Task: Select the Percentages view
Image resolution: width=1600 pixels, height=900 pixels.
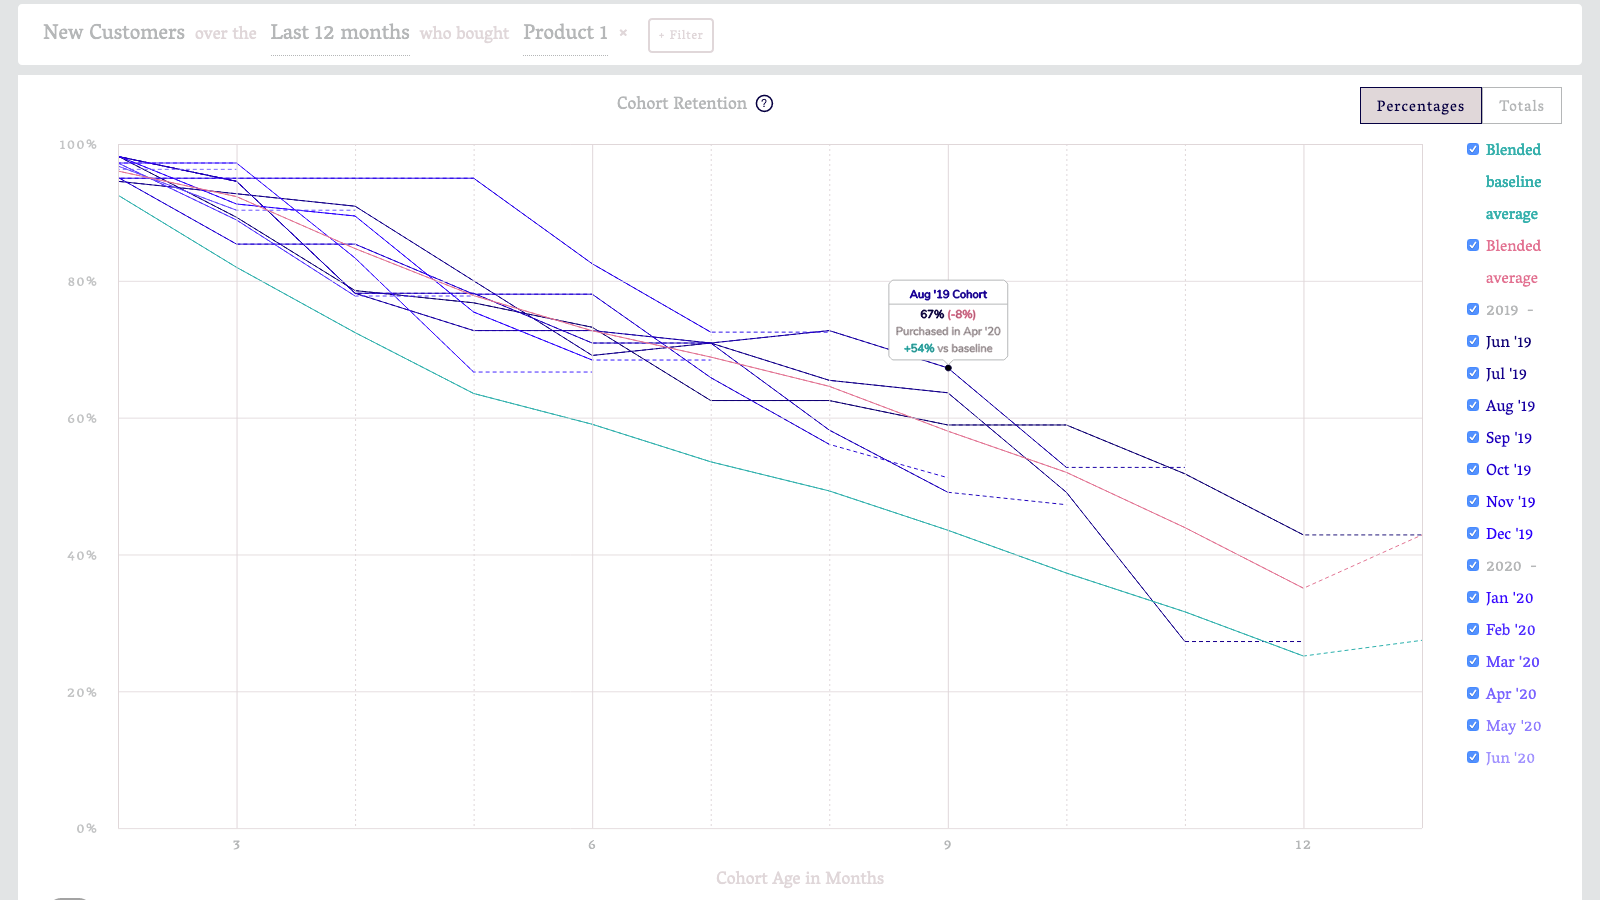Action: click(x=1421, y=106)
